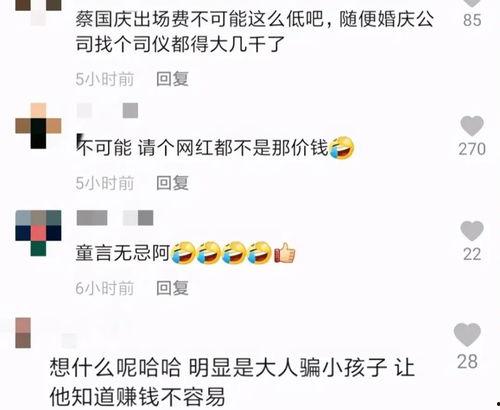Select comment text 想什么呢哈哈 明显是大人骗小孩子
500x410 pixels.
pyautogui.click(x=218, y=367)
